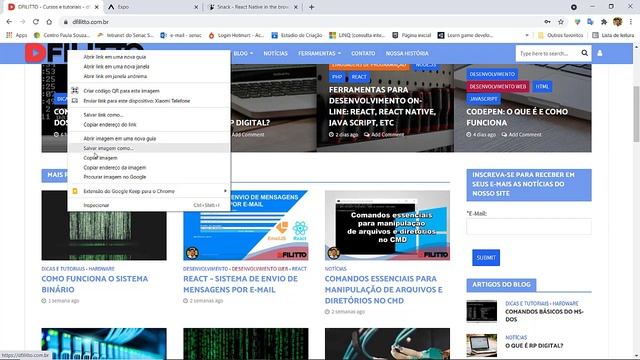640x360 pixels.
Task: Focus the 'Type here to search' field
Action: click(x=547, y=53)
